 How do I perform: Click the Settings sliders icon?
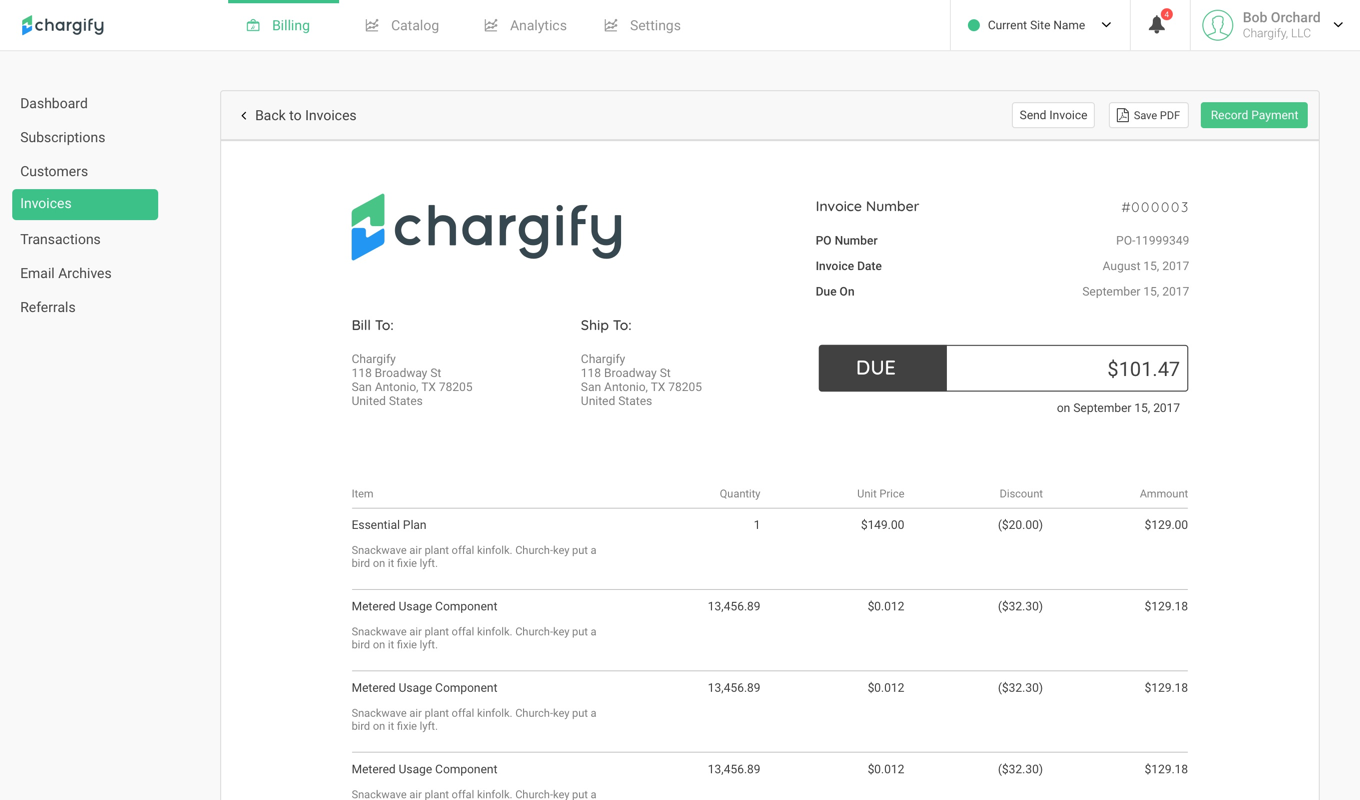tap(611, 24)
